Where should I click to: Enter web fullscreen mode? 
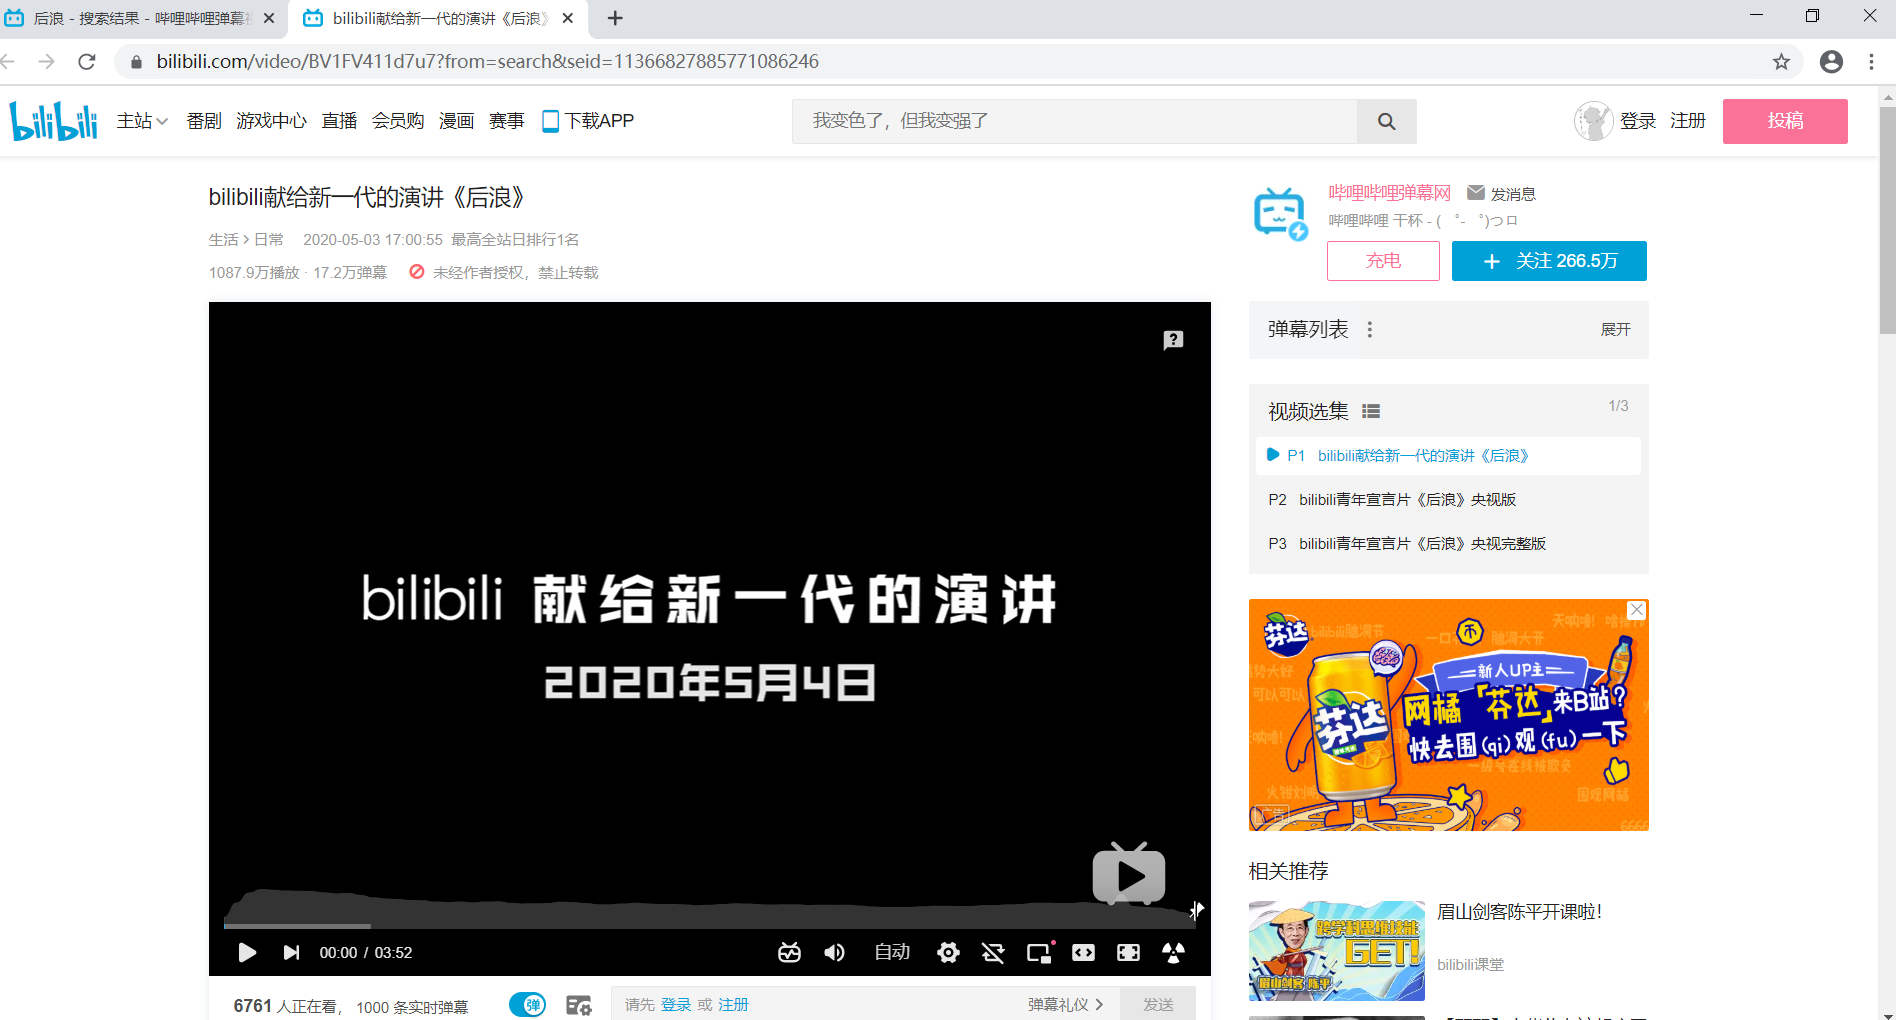tap(1128, 952)
